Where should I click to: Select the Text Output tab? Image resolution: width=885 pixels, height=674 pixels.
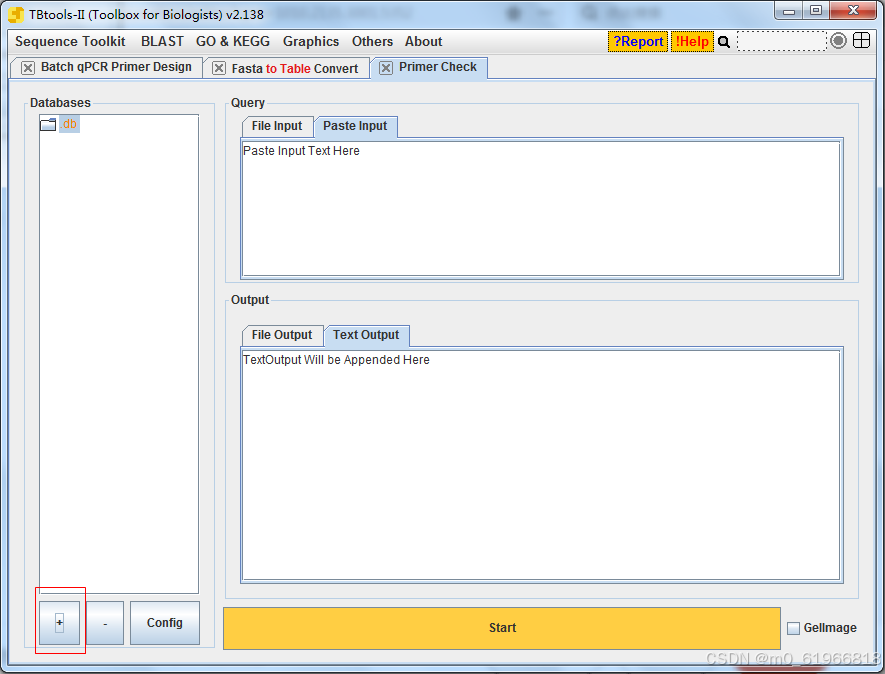pos(366,335)
